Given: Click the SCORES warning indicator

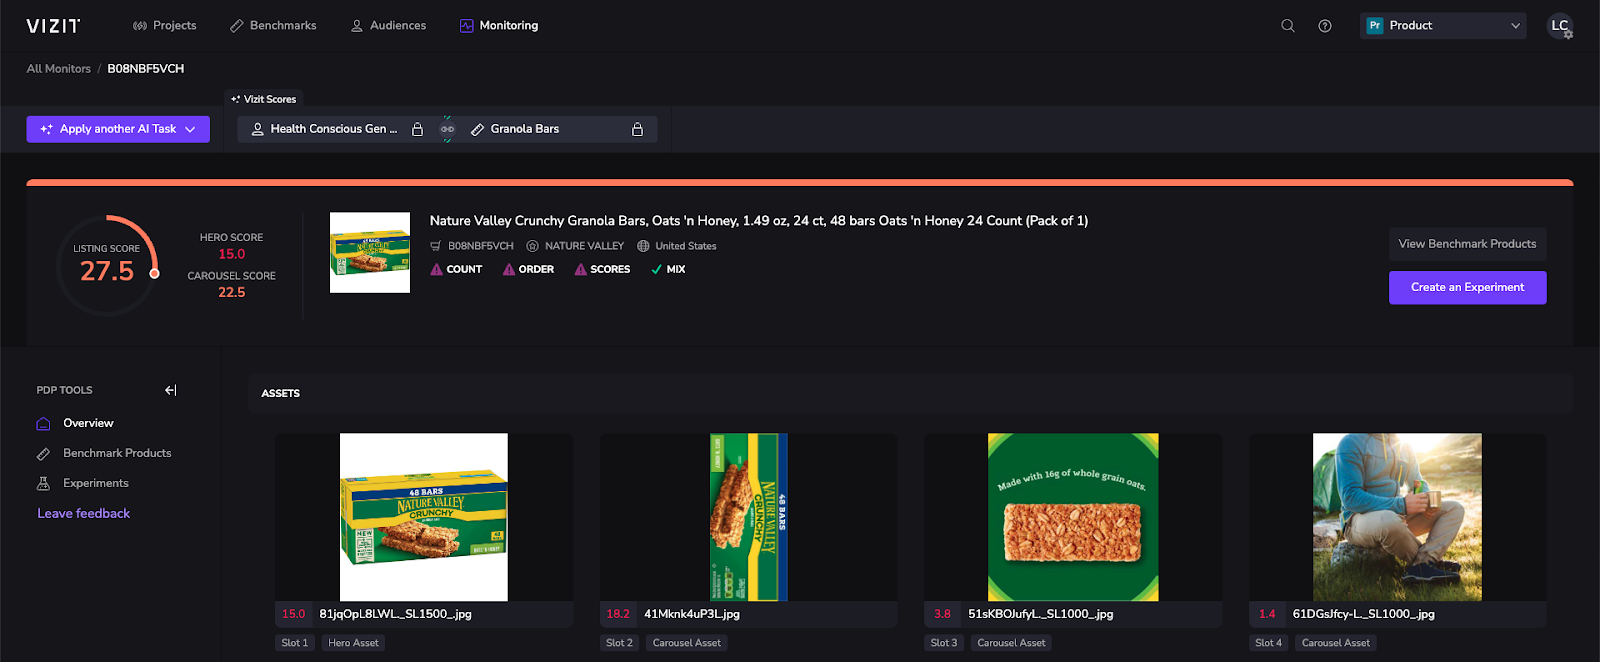Looking at the screenshot, I should tap(602, 269).
